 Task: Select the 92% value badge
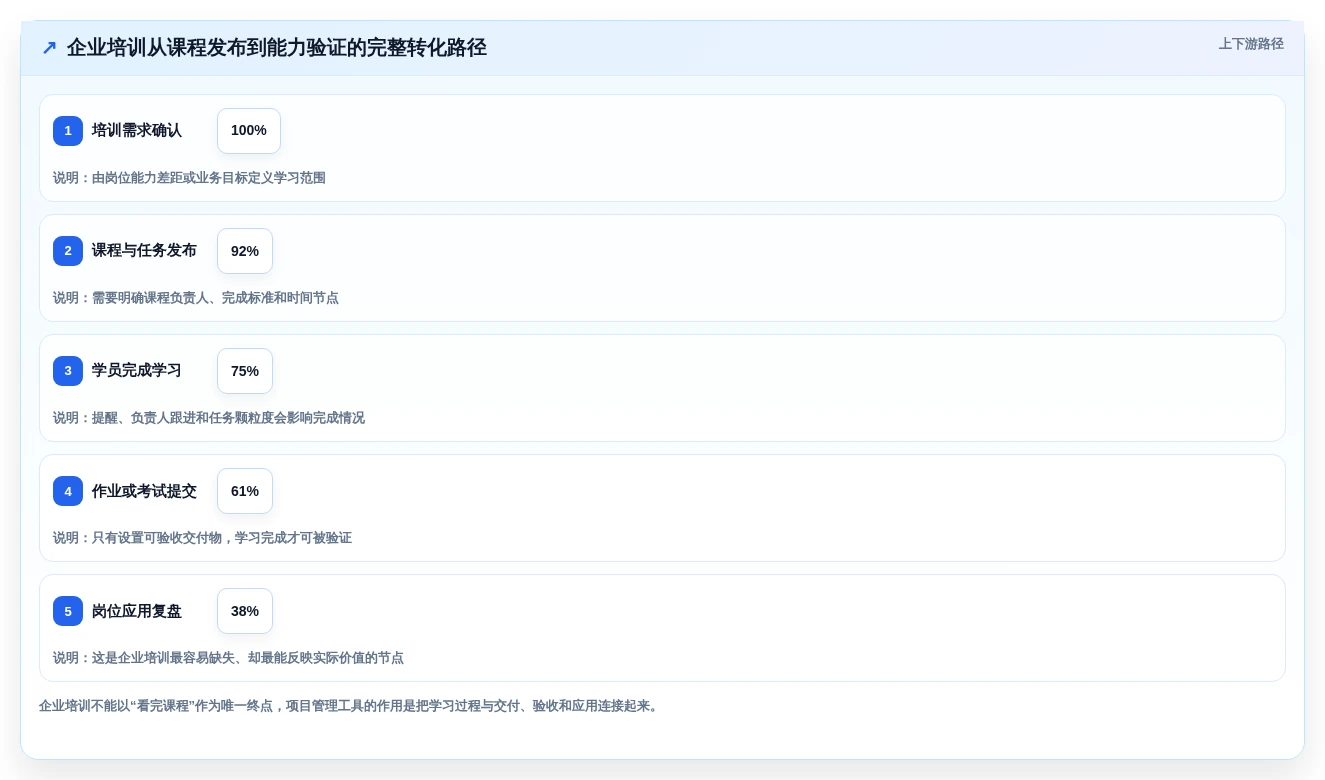click(x=245, y=251)
